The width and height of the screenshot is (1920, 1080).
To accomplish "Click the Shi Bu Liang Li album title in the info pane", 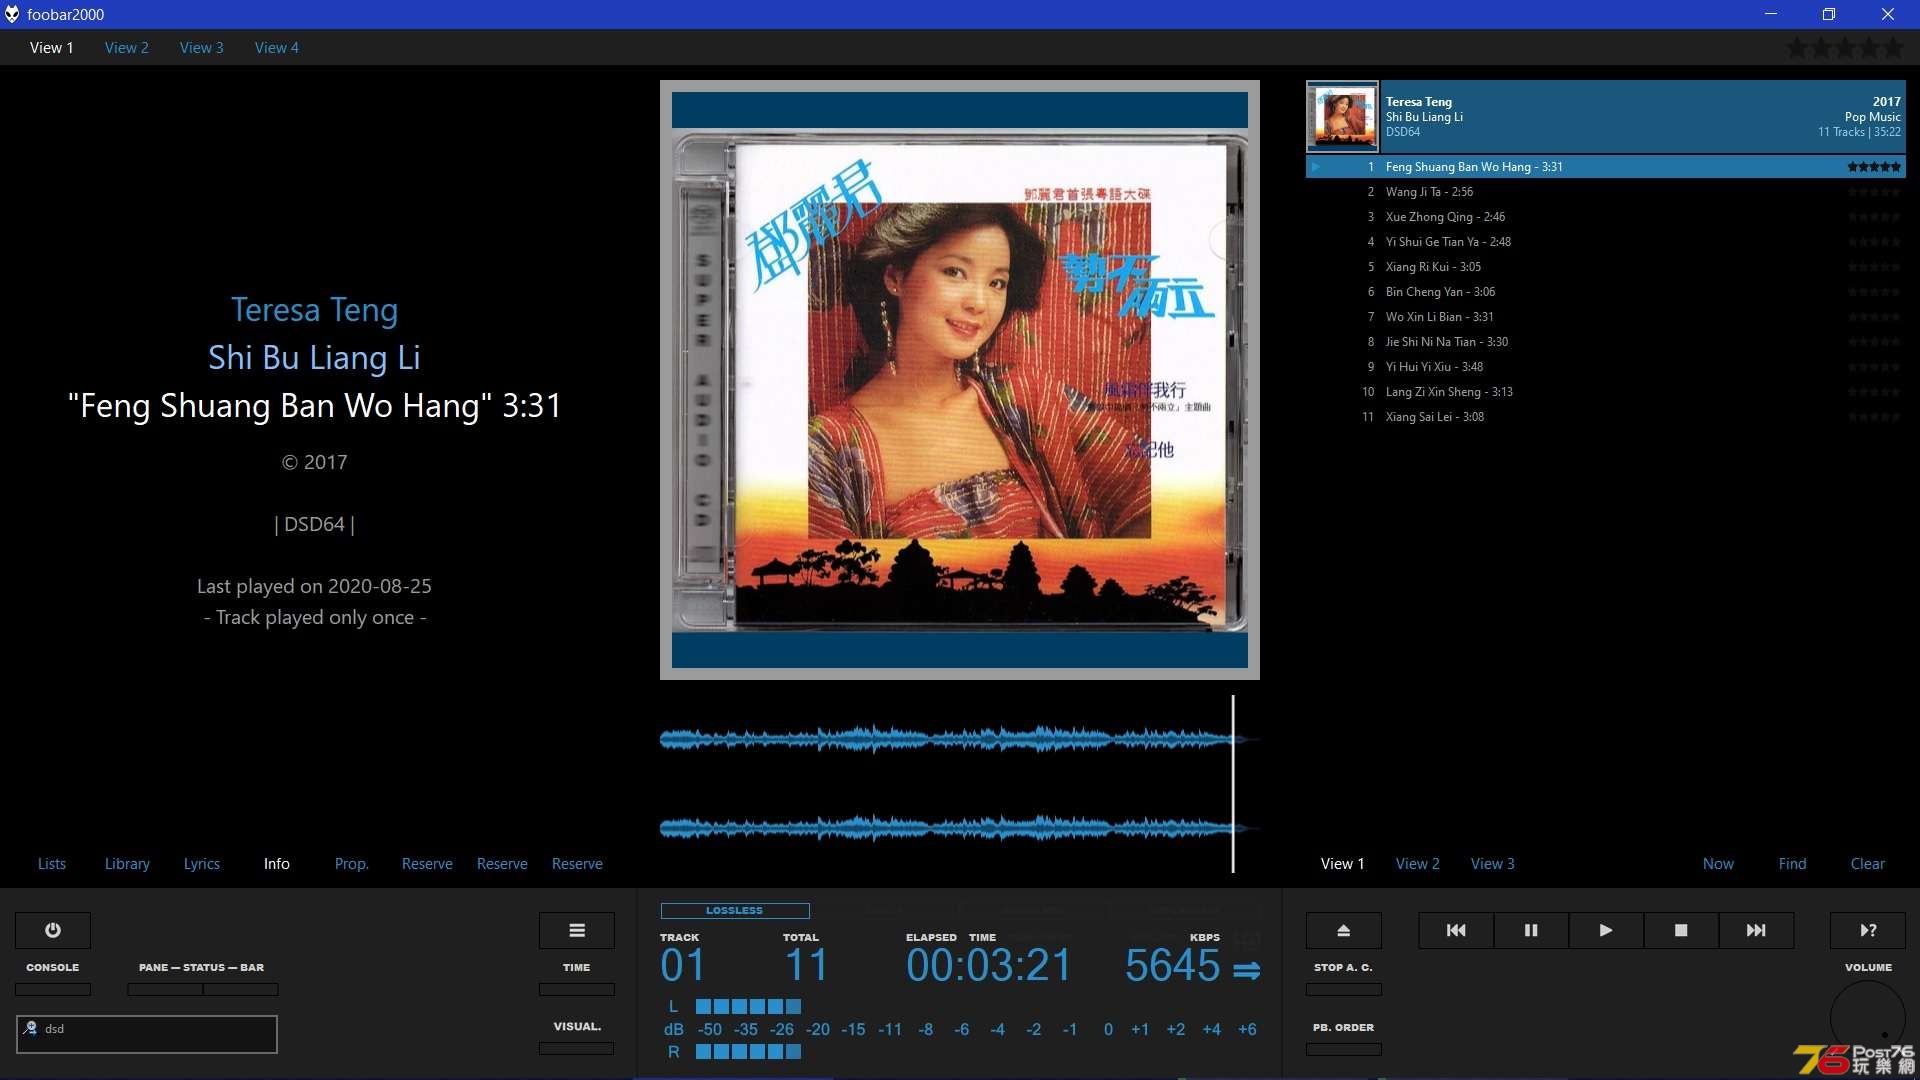I will tap(315, 358).
